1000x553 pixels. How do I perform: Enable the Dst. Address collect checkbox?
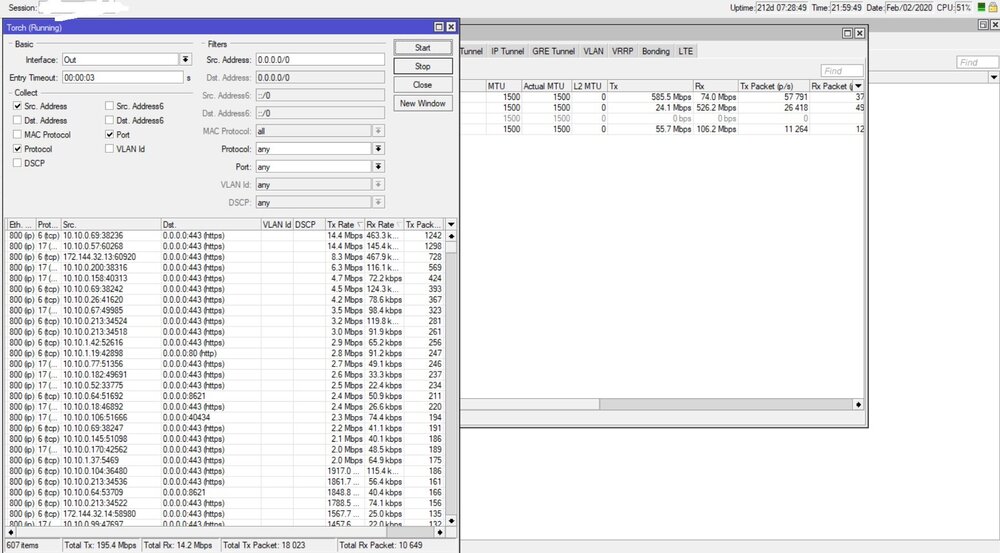click(x=17, y=120)
